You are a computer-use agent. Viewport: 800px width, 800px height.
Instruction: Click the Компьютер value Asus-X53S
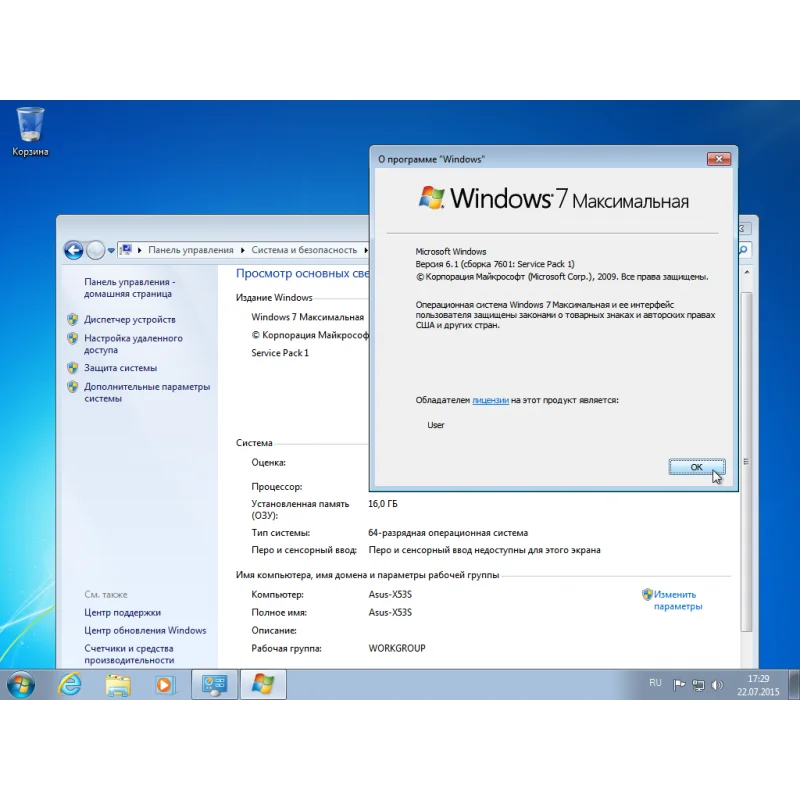coord(390,594)
